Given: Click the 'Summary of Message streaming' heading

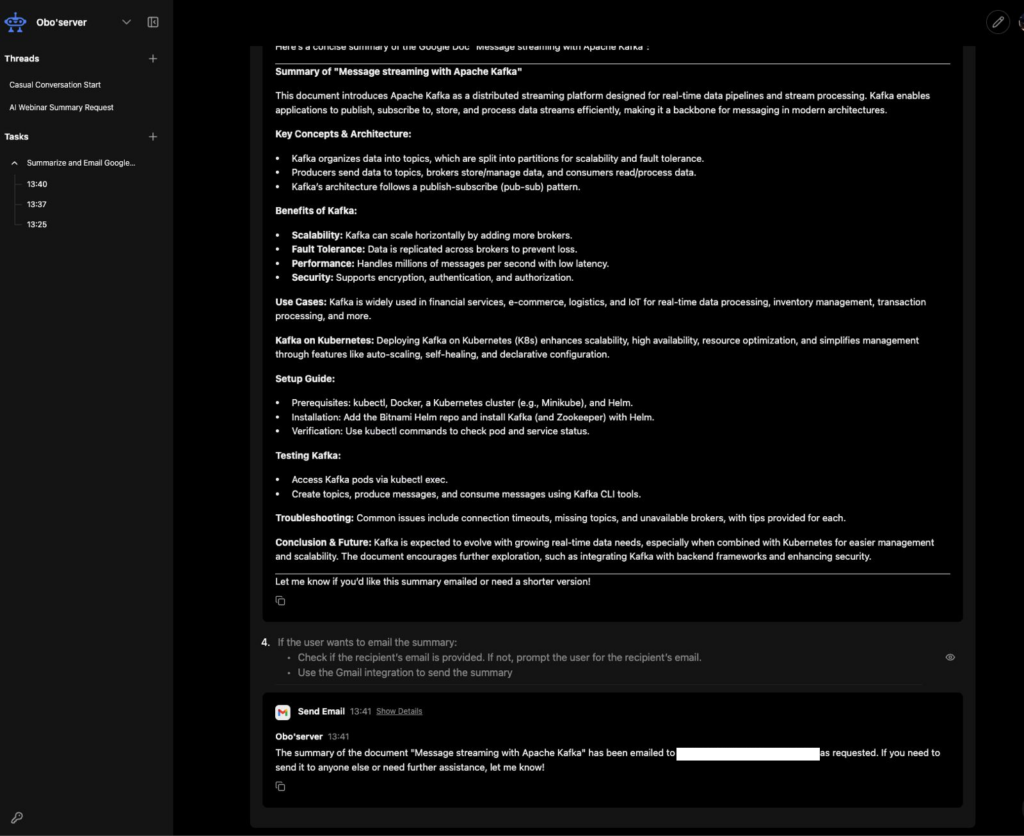Looking at the screenshot, I should coord(398,72).
